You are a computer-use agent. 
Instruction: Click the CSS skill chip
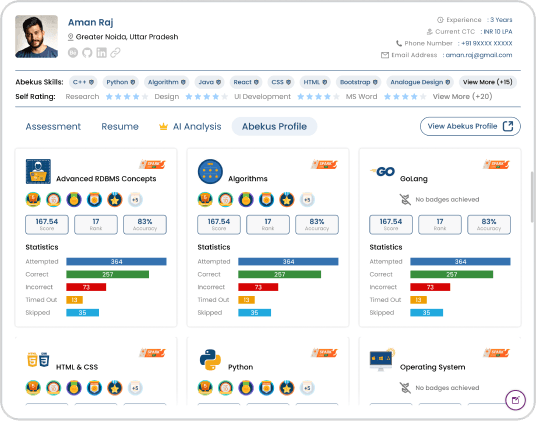281,82
